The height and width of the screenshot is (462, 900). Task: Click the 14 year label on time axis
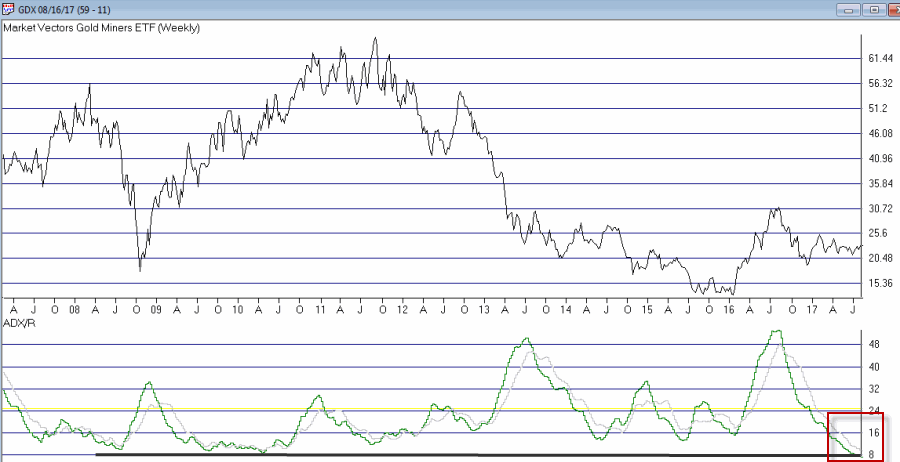click(x=565, y=309)
